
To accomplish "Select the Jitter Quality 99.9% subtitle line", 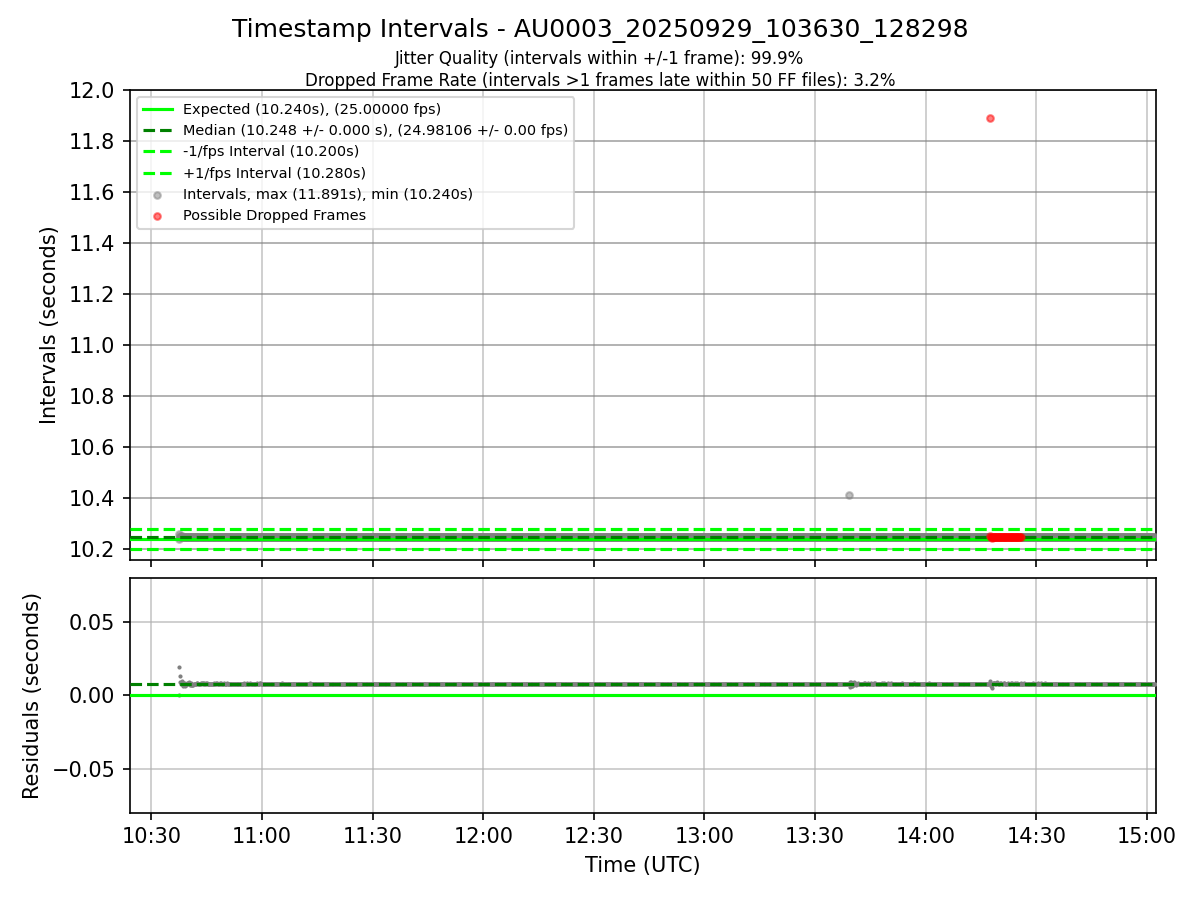I will click(x=599, y=58).
